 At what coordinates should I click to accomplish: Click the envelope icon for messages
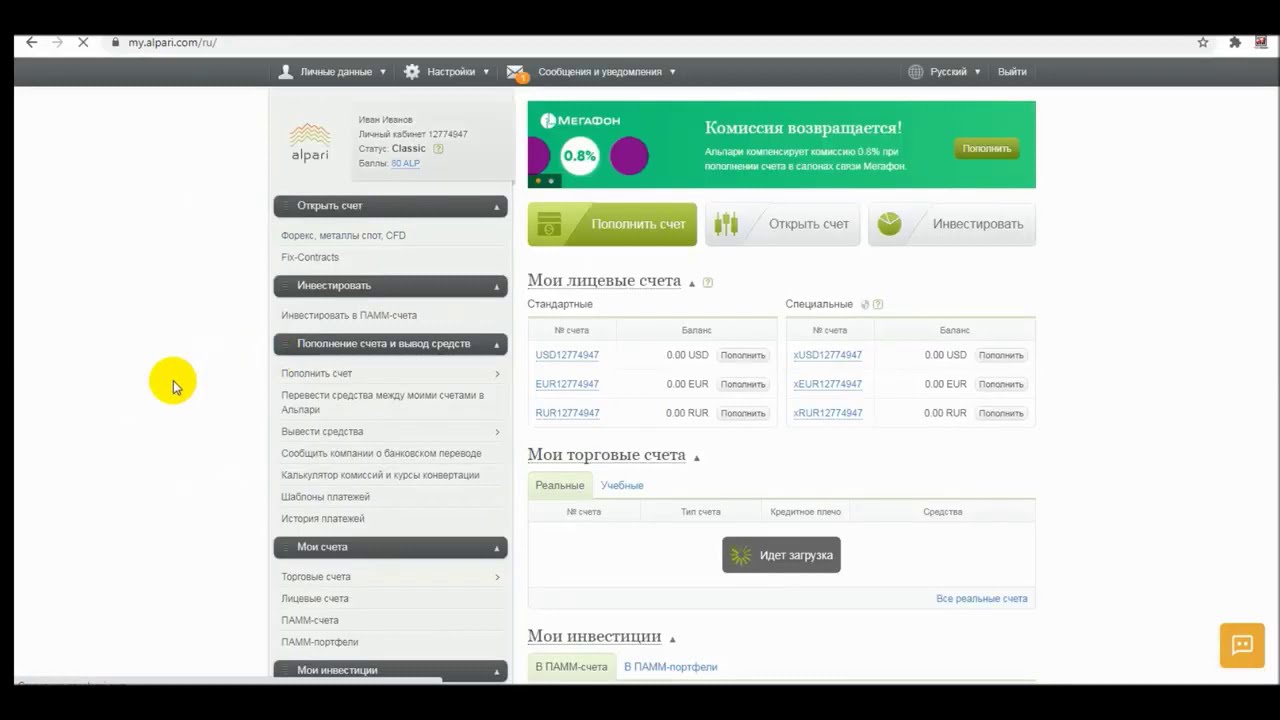click(516, 72)
